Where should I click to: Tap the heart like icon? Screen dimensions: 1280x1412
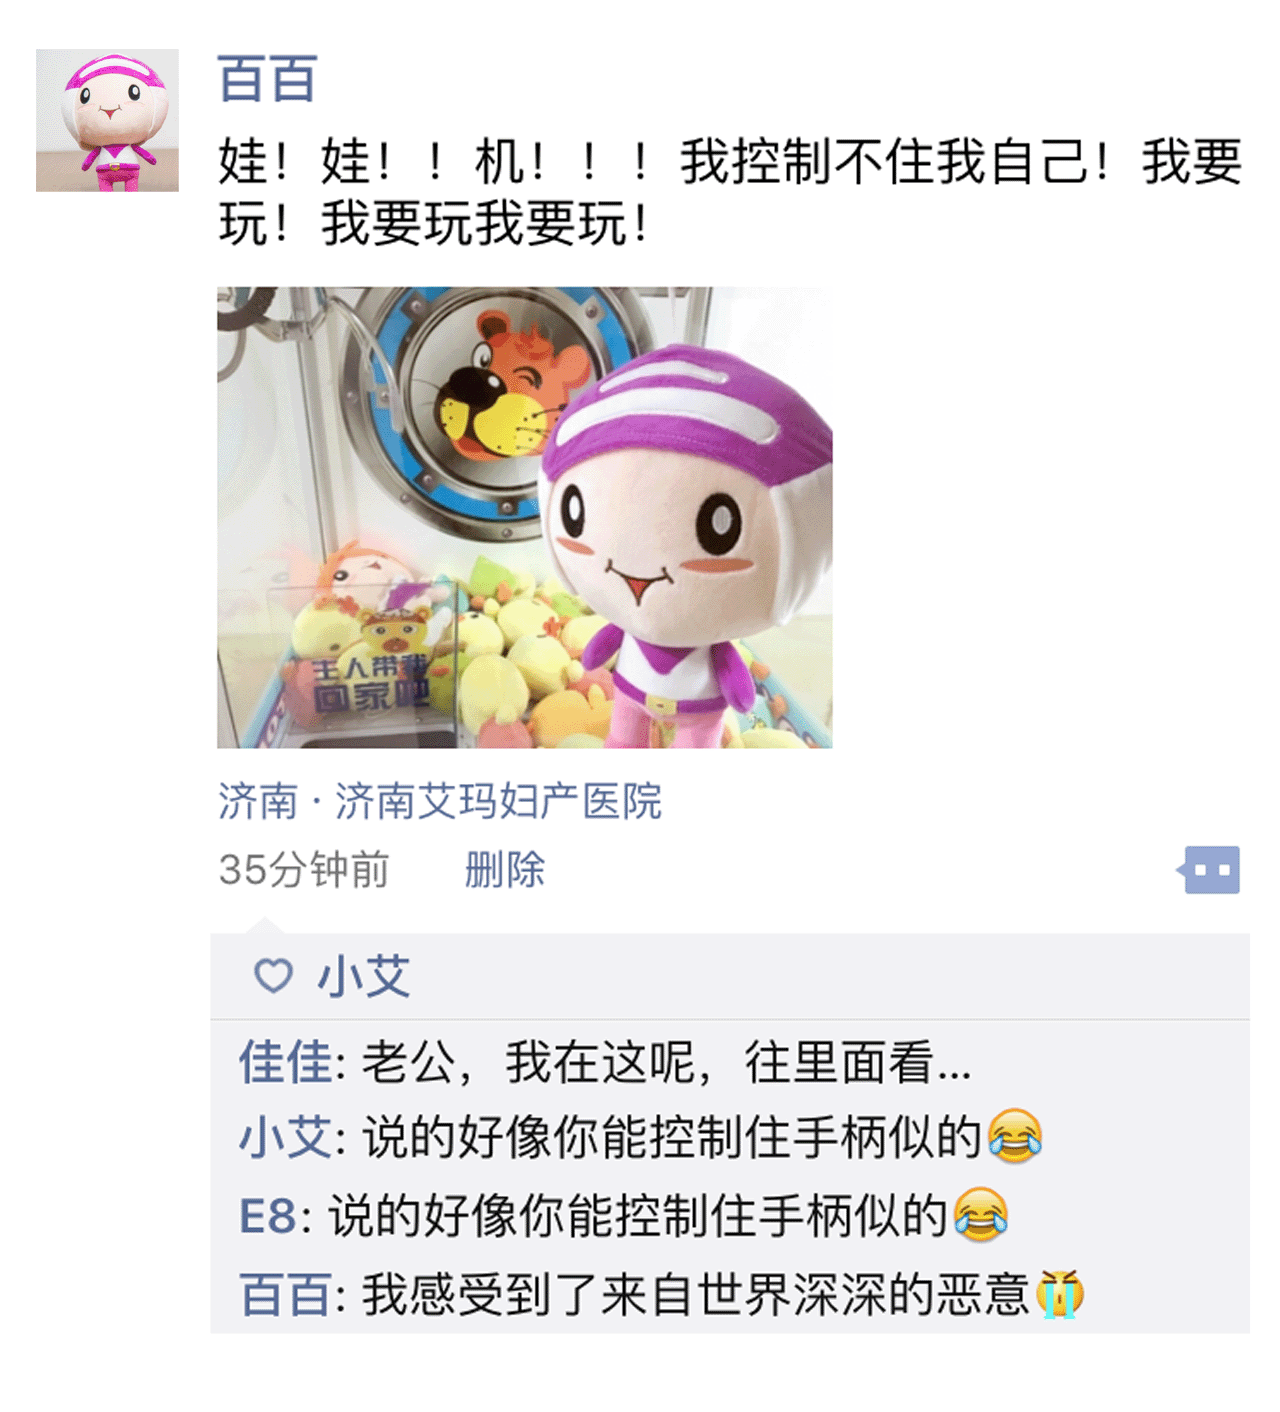(x=273, y=975)
